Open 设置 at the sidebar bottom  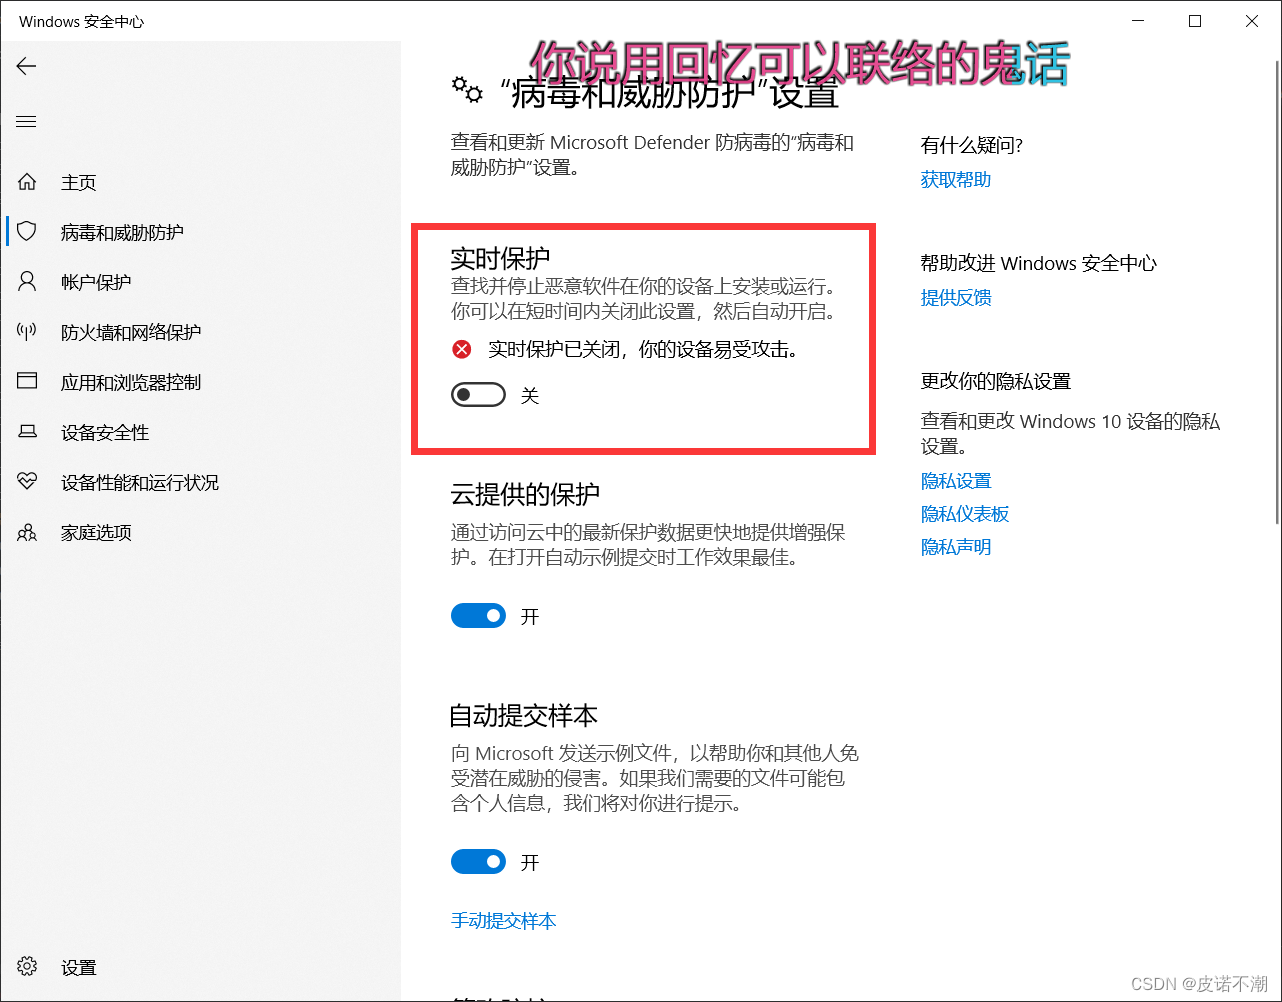tap(79, 967)
